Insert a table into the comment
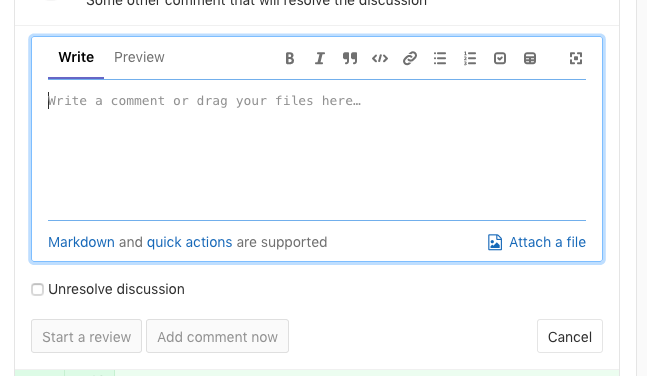Screen dimensions: 647x376 (530, 58)
